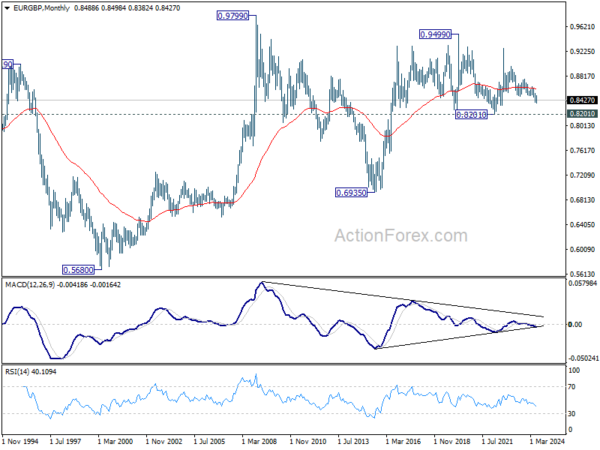Click the 1 Mar 2024 date label
600x450 pixels.
[546, 442]
